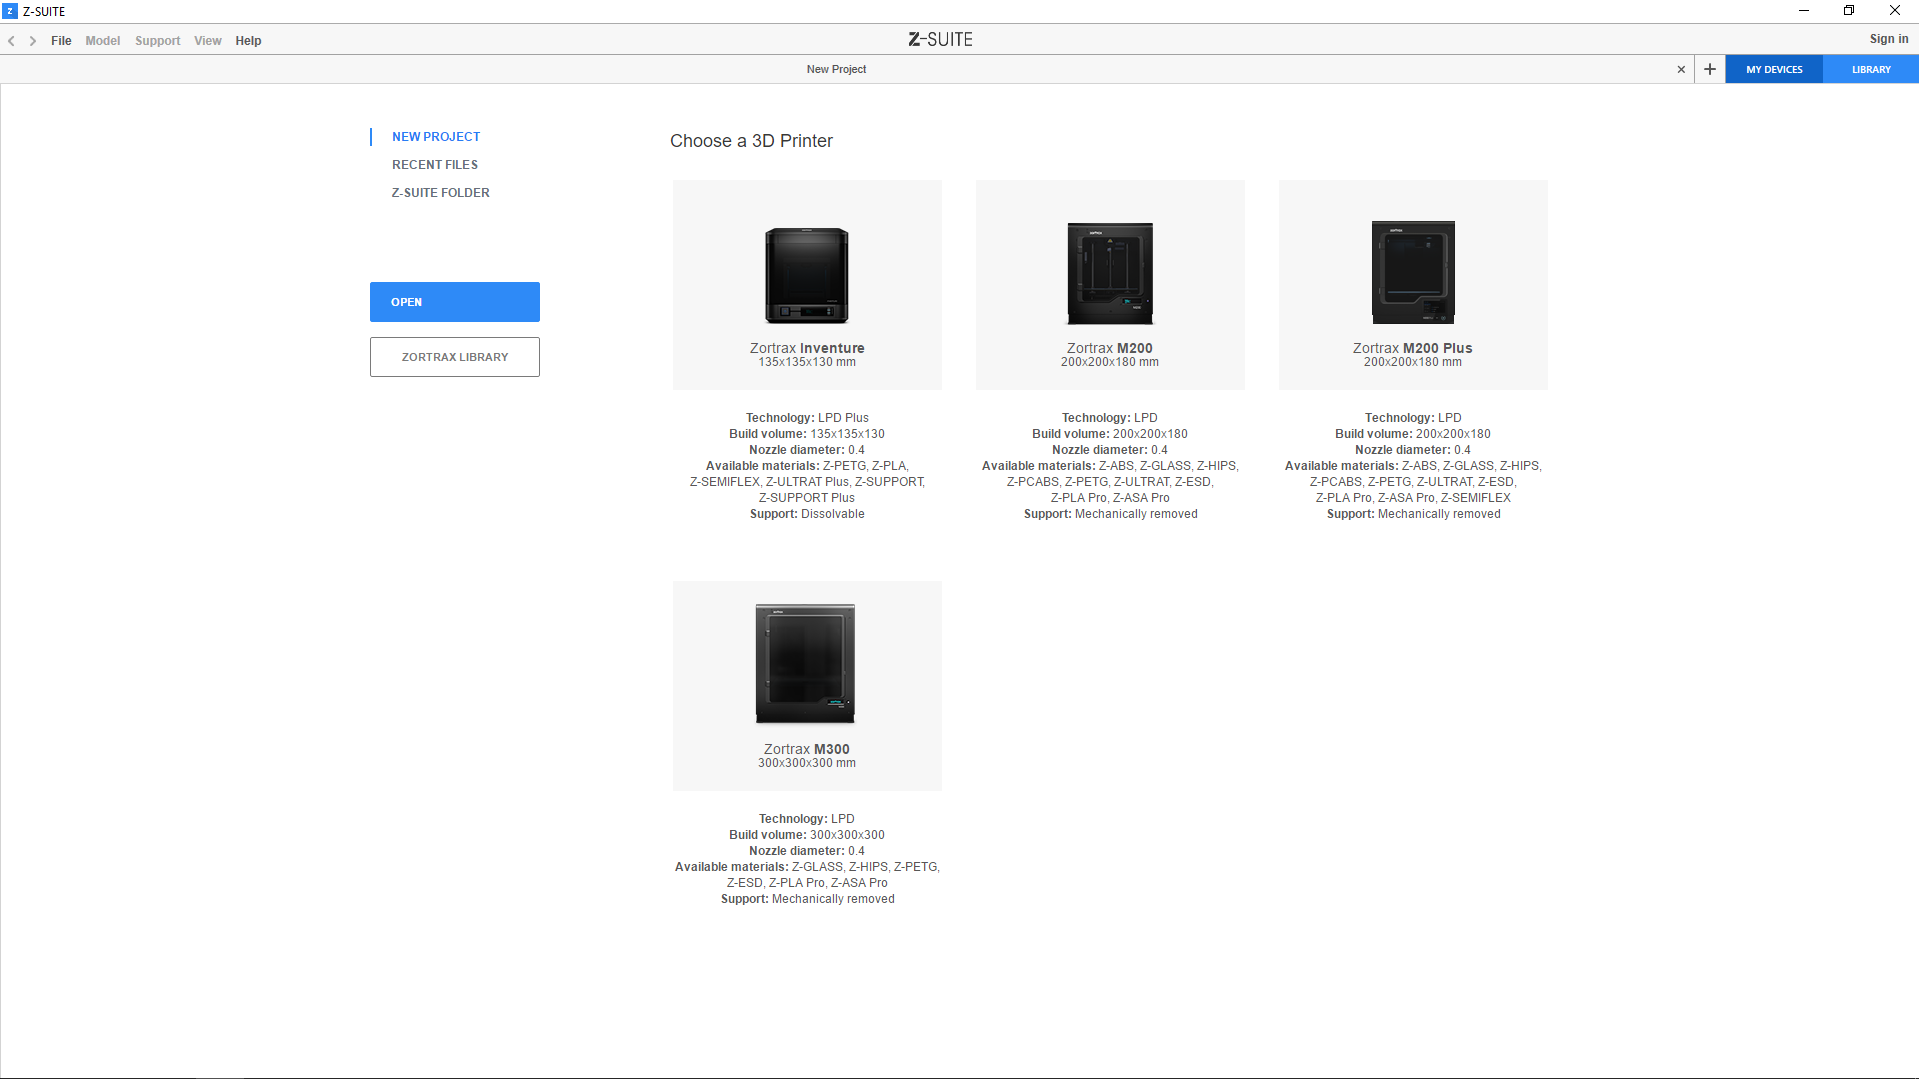Open the View menu
Screen dimensions: 1919x1079
point(207,41)
